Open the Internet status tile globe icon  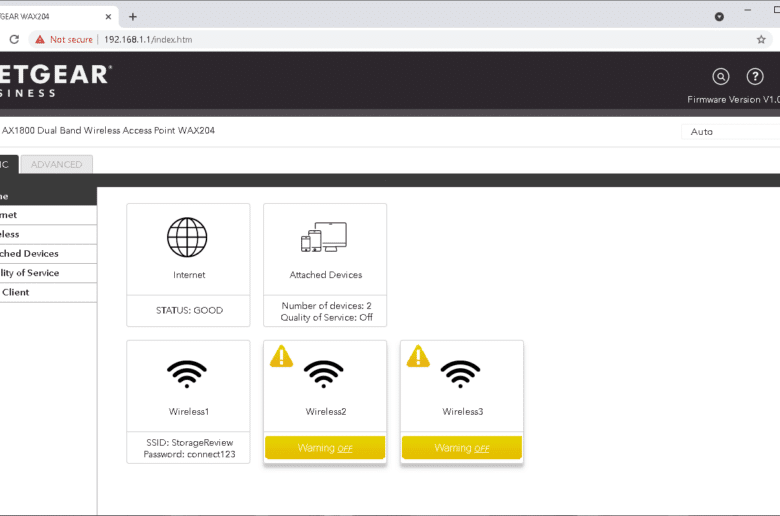coord(187,237)
